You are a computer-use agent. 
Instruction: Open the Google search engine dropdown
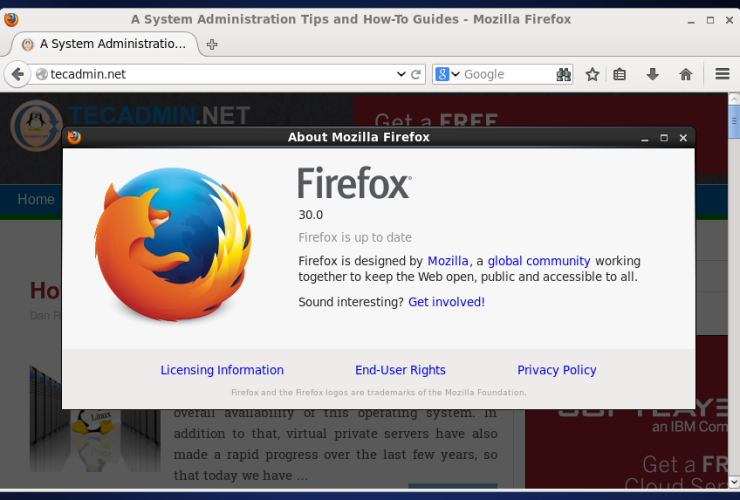click(447, 74)
